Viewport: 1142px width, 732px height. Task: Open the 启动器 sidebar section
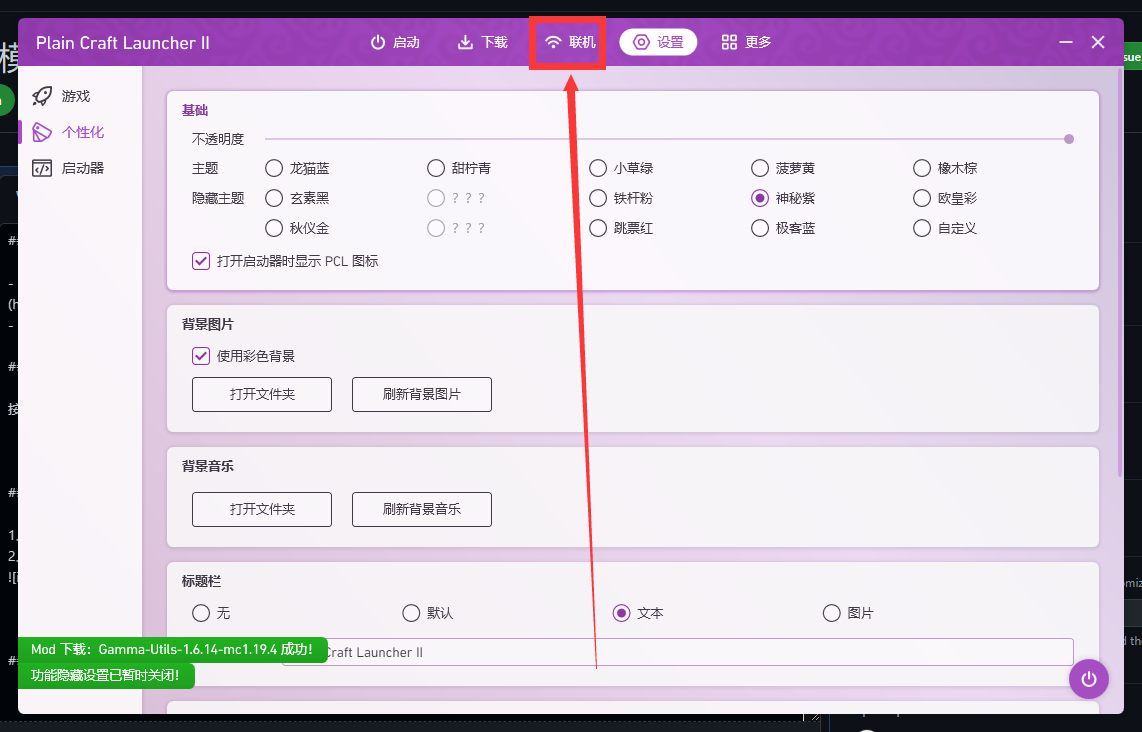tap(64, 167)
